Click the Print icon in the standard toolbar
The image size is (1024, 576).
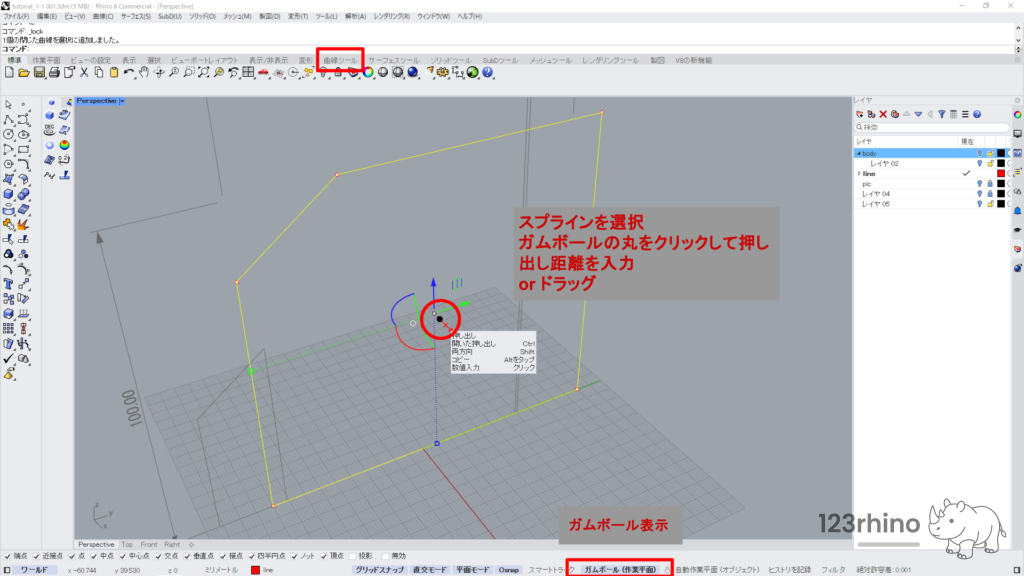54,72
